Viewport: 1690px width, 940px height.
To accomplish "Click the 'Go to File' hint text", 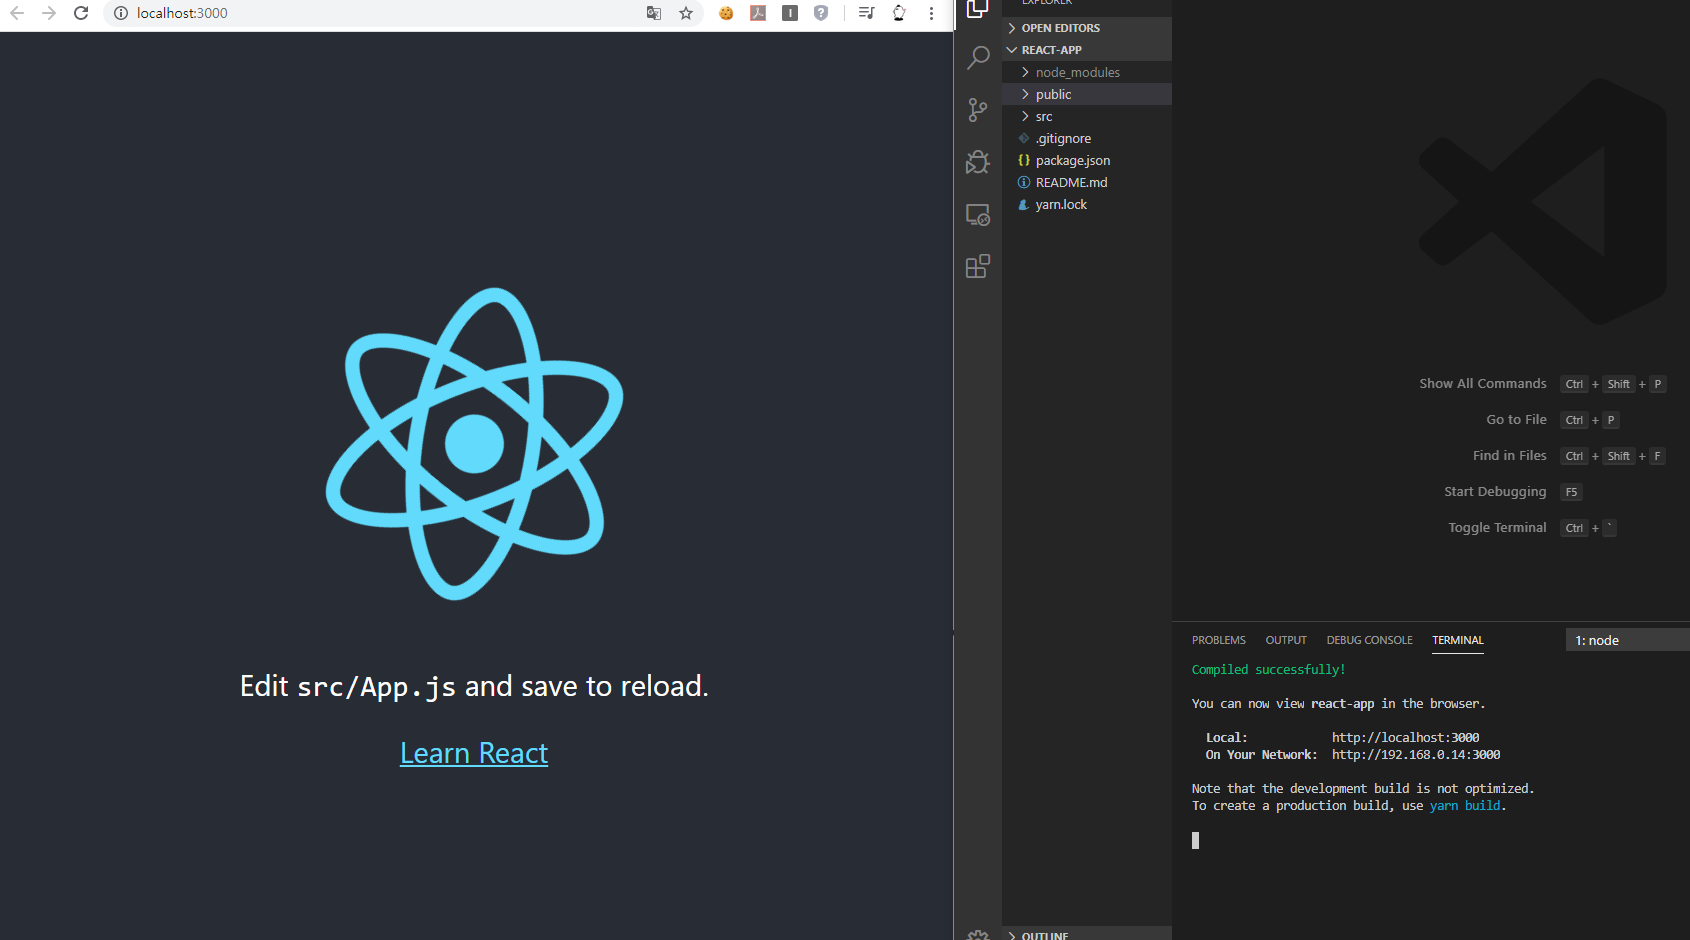I will (1516, 420).
